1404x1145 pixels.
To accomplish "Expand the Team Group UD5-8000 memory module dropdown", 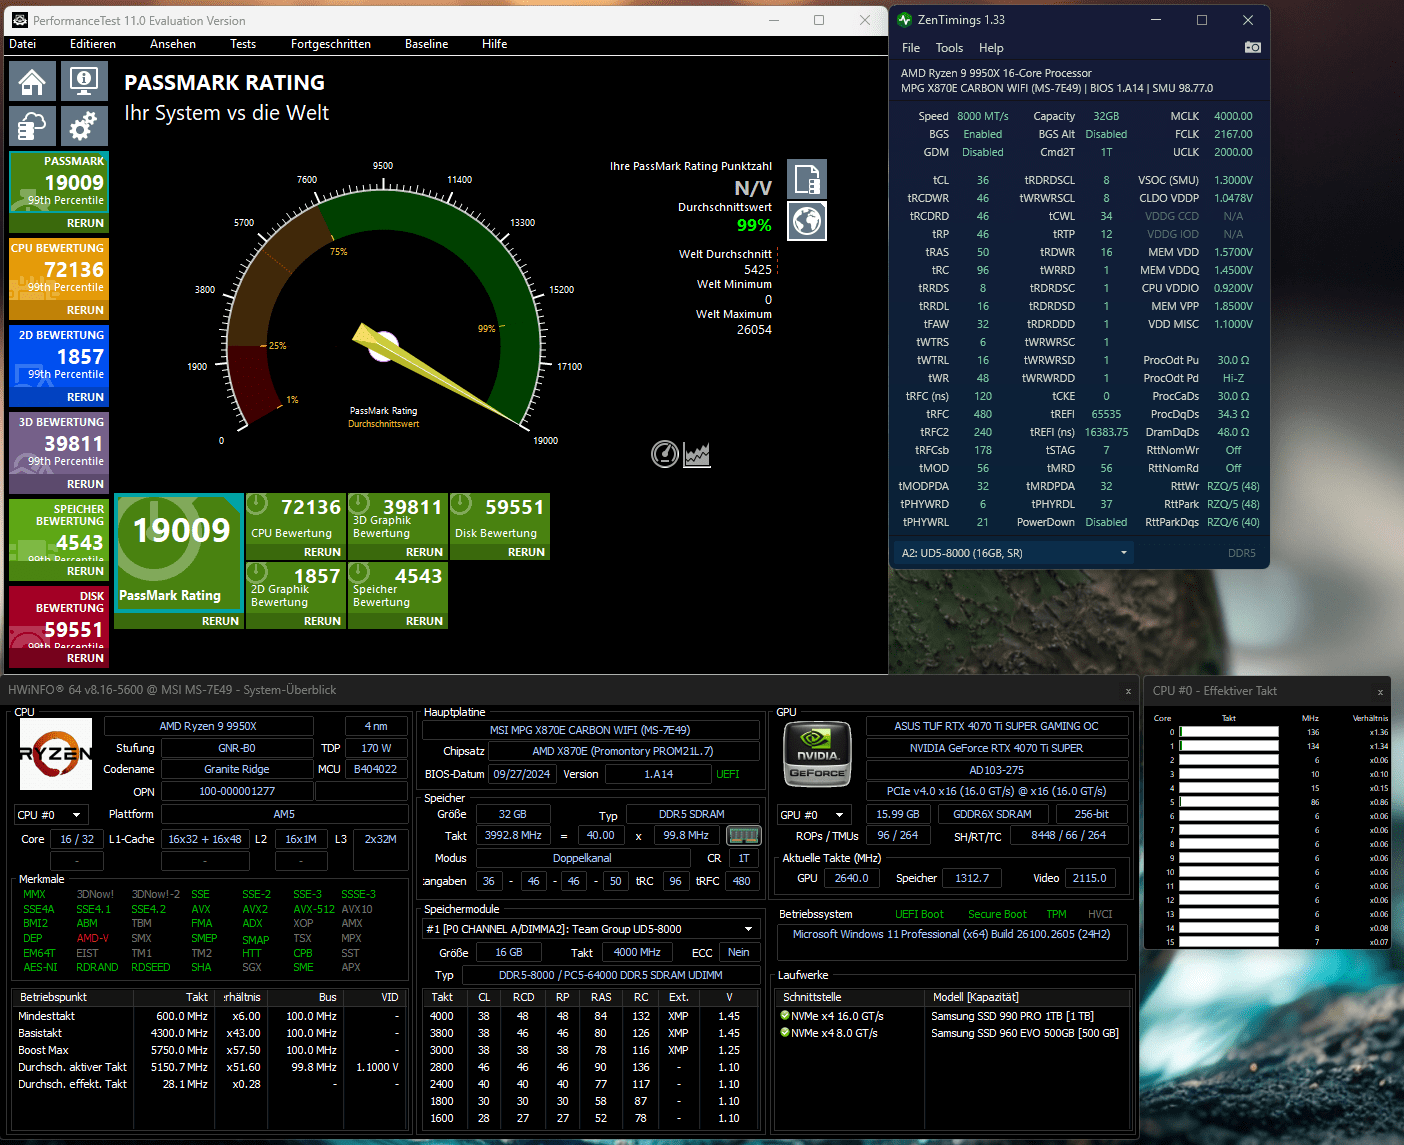I will point(590,929).
